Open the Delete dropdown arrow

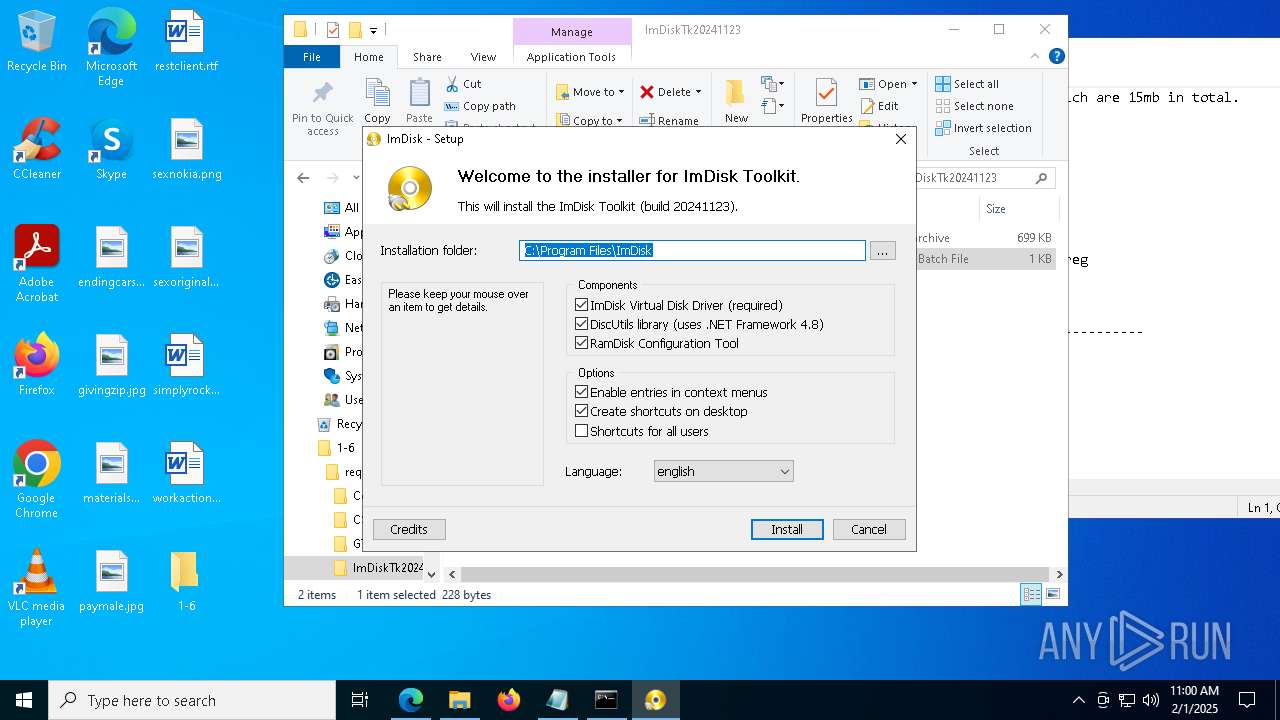click(698, 92)
